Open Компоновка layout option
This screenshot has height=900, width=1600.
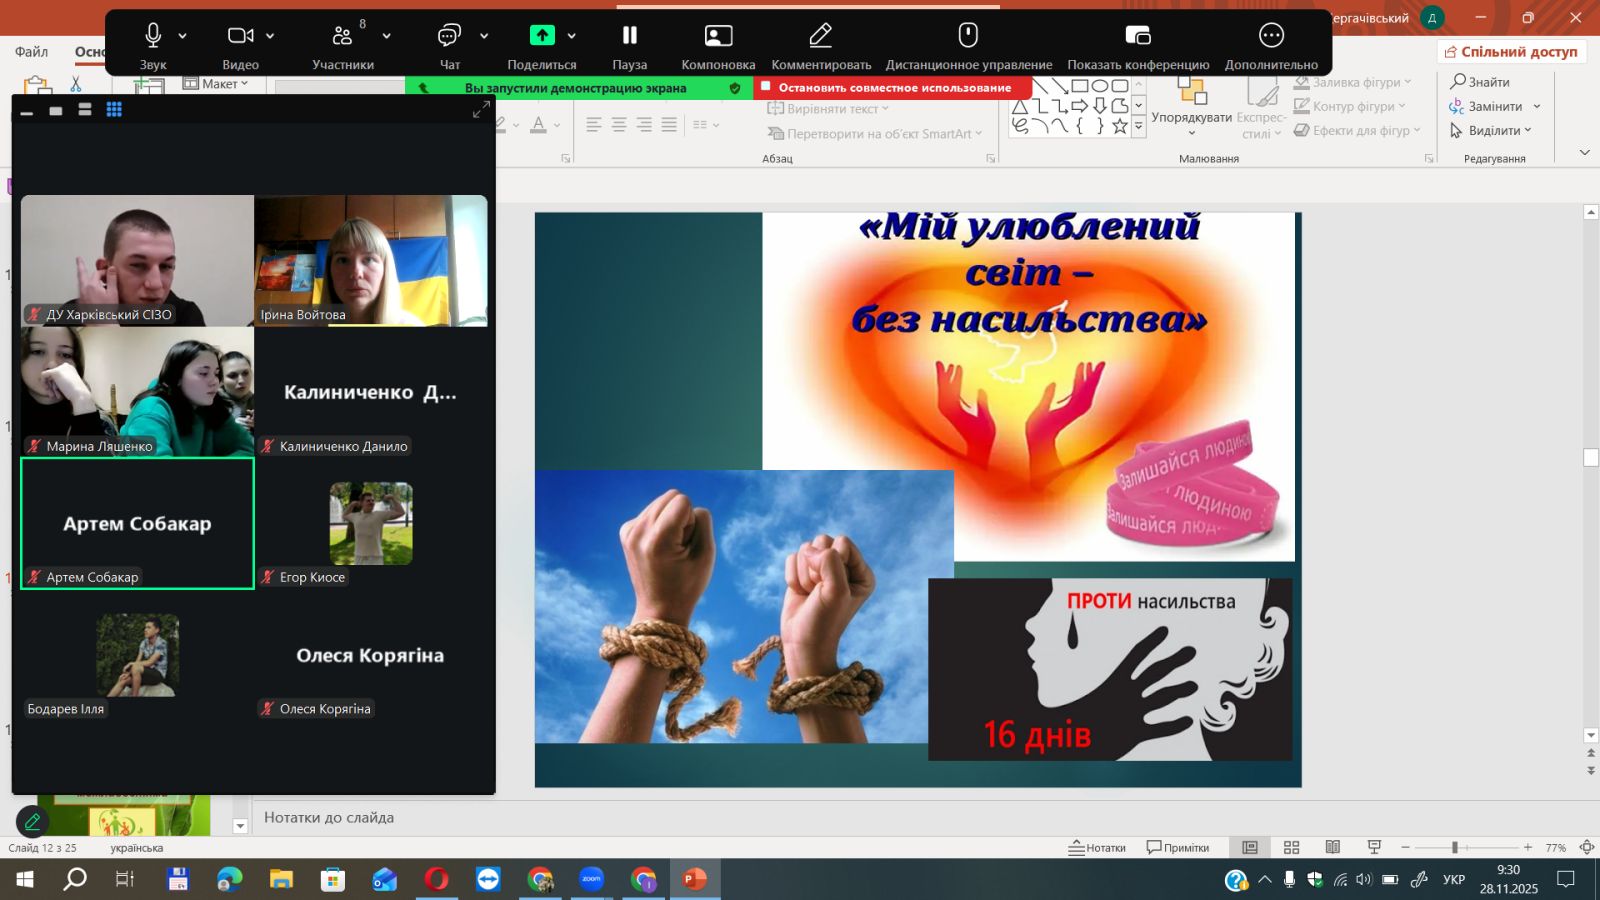point(718,36)
